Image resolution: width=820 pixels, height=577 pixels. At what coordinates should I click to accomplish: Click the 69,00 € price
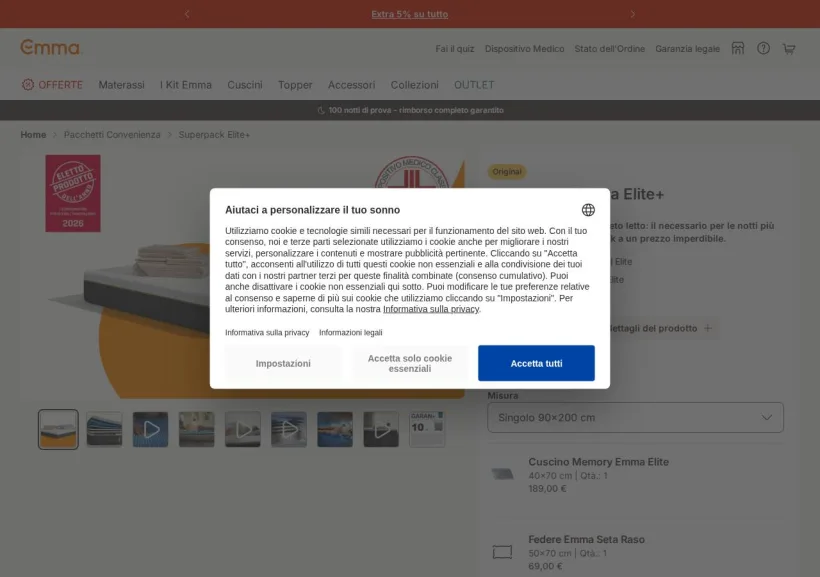545,566
